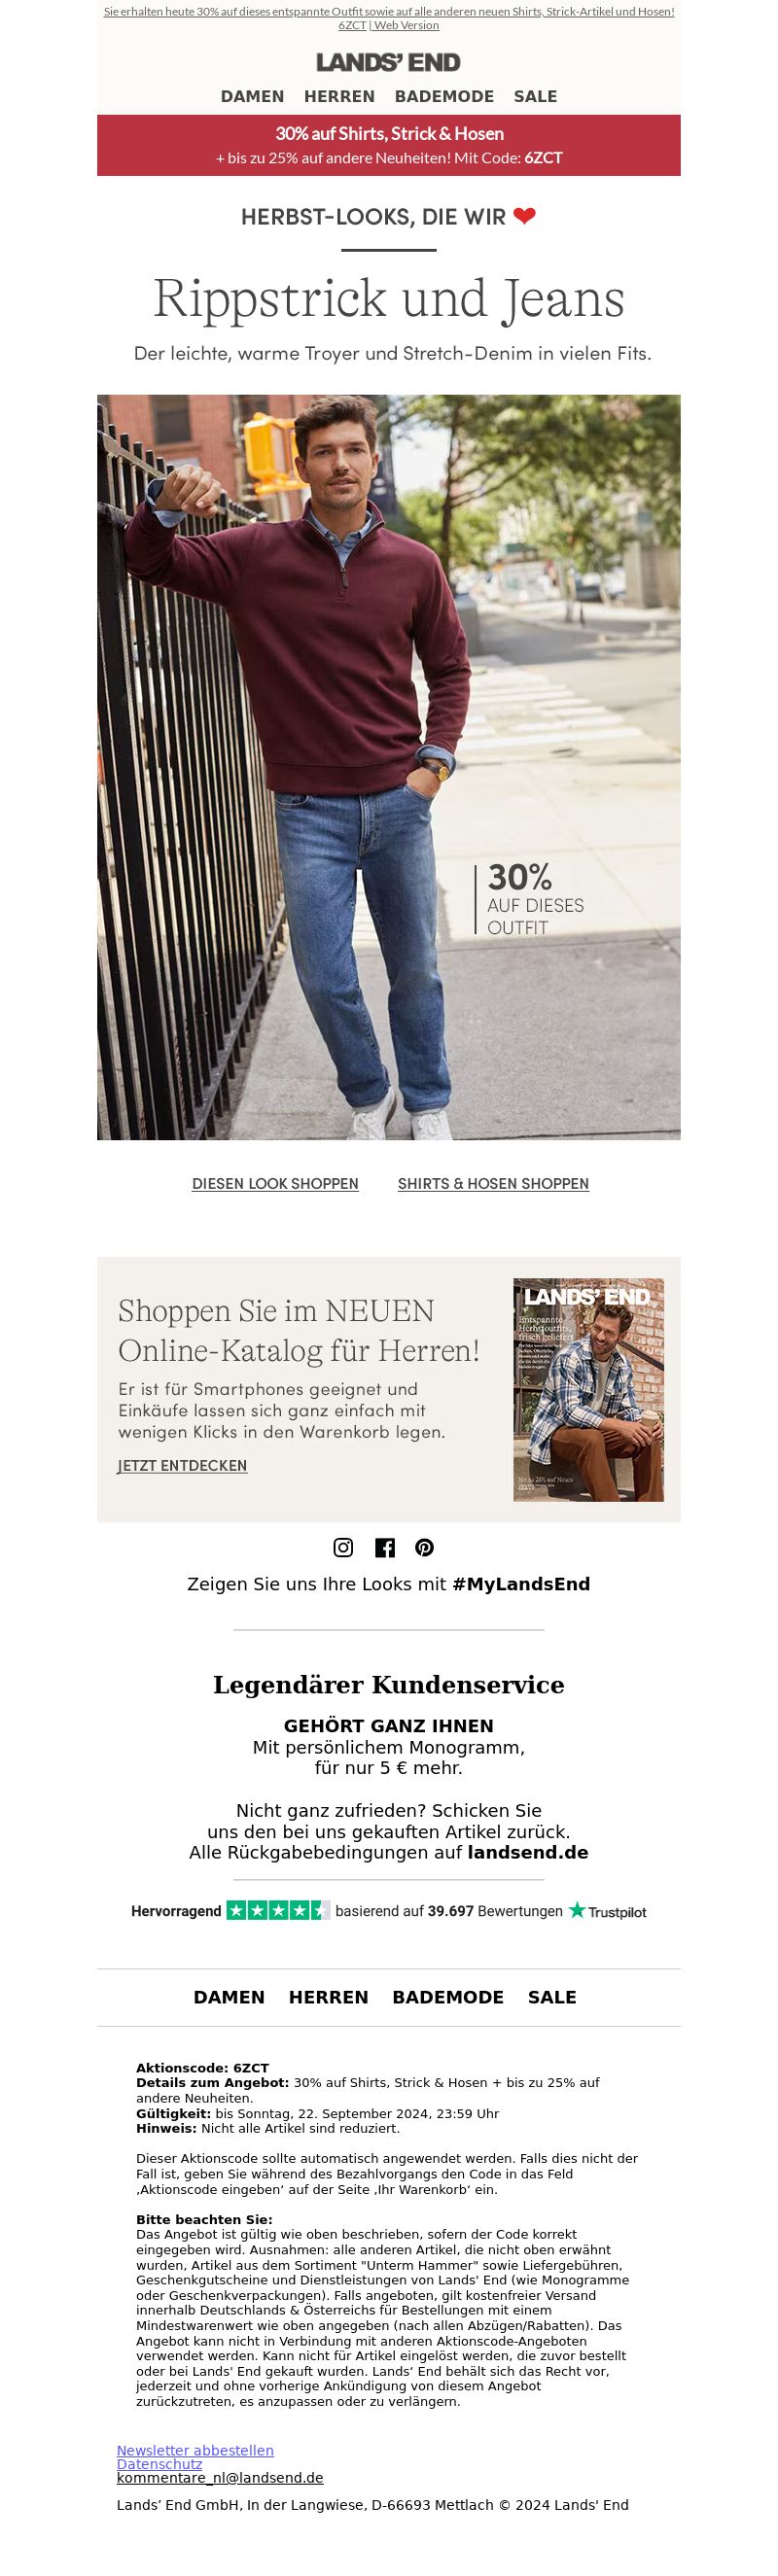Open the Instagram icon link
778x2576 pixels.
(343, 1547)
